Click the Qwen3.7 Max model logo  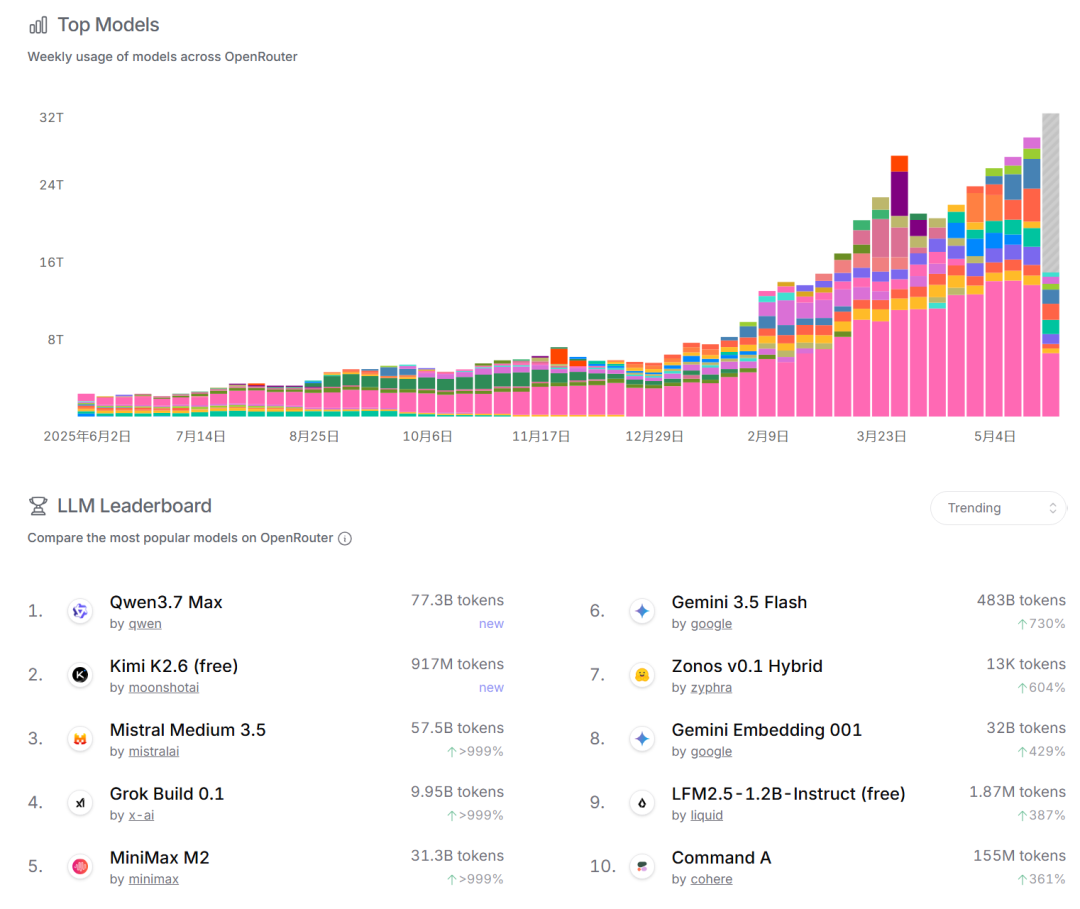[x=80, y=611]
